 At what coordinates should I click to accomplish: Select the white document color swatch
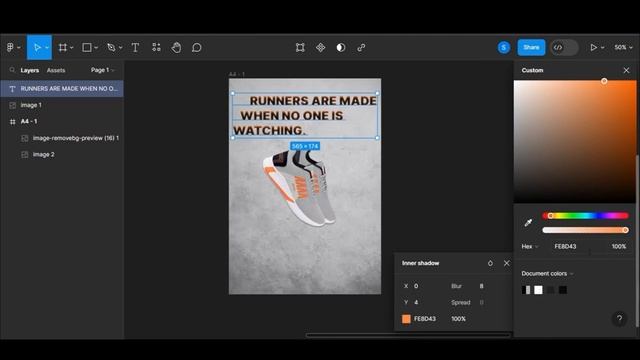[x=538, y=290]
